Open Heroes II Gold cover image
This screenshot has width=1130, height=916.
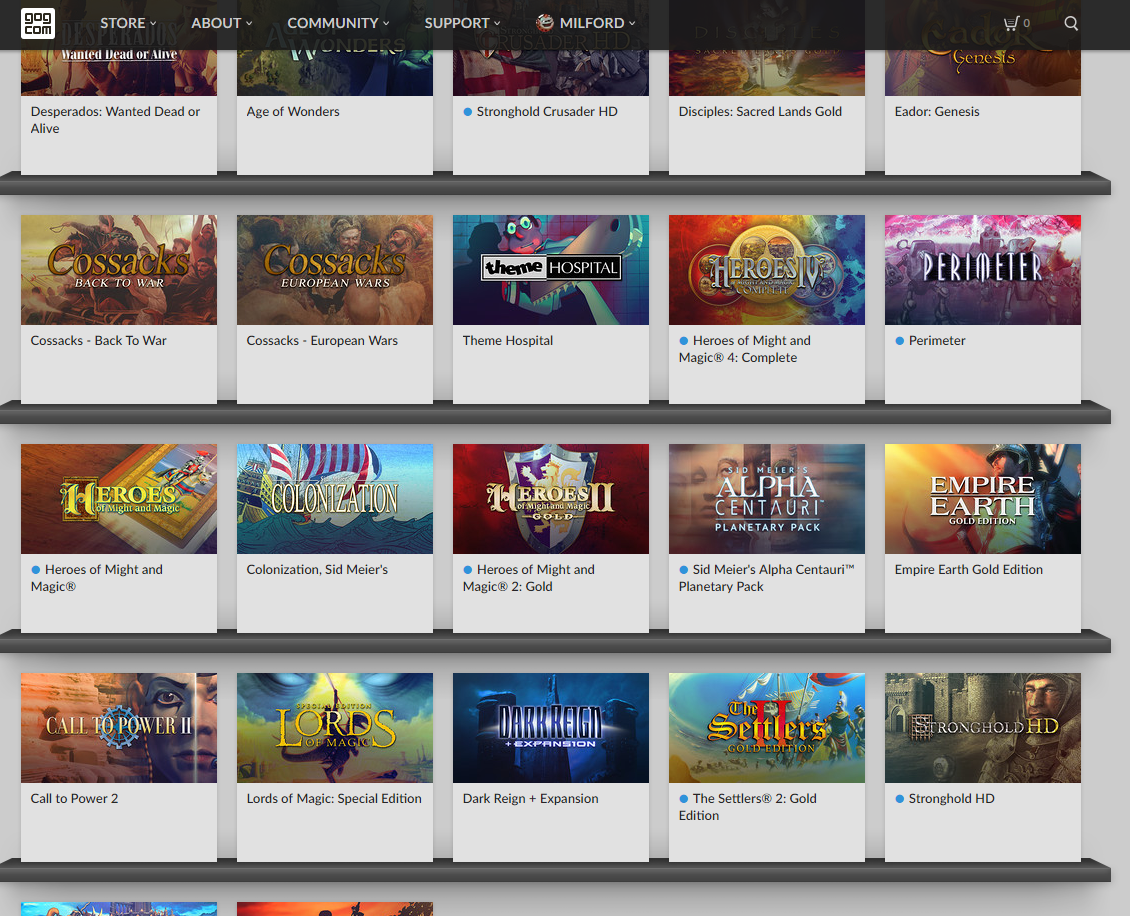point(551,499)
